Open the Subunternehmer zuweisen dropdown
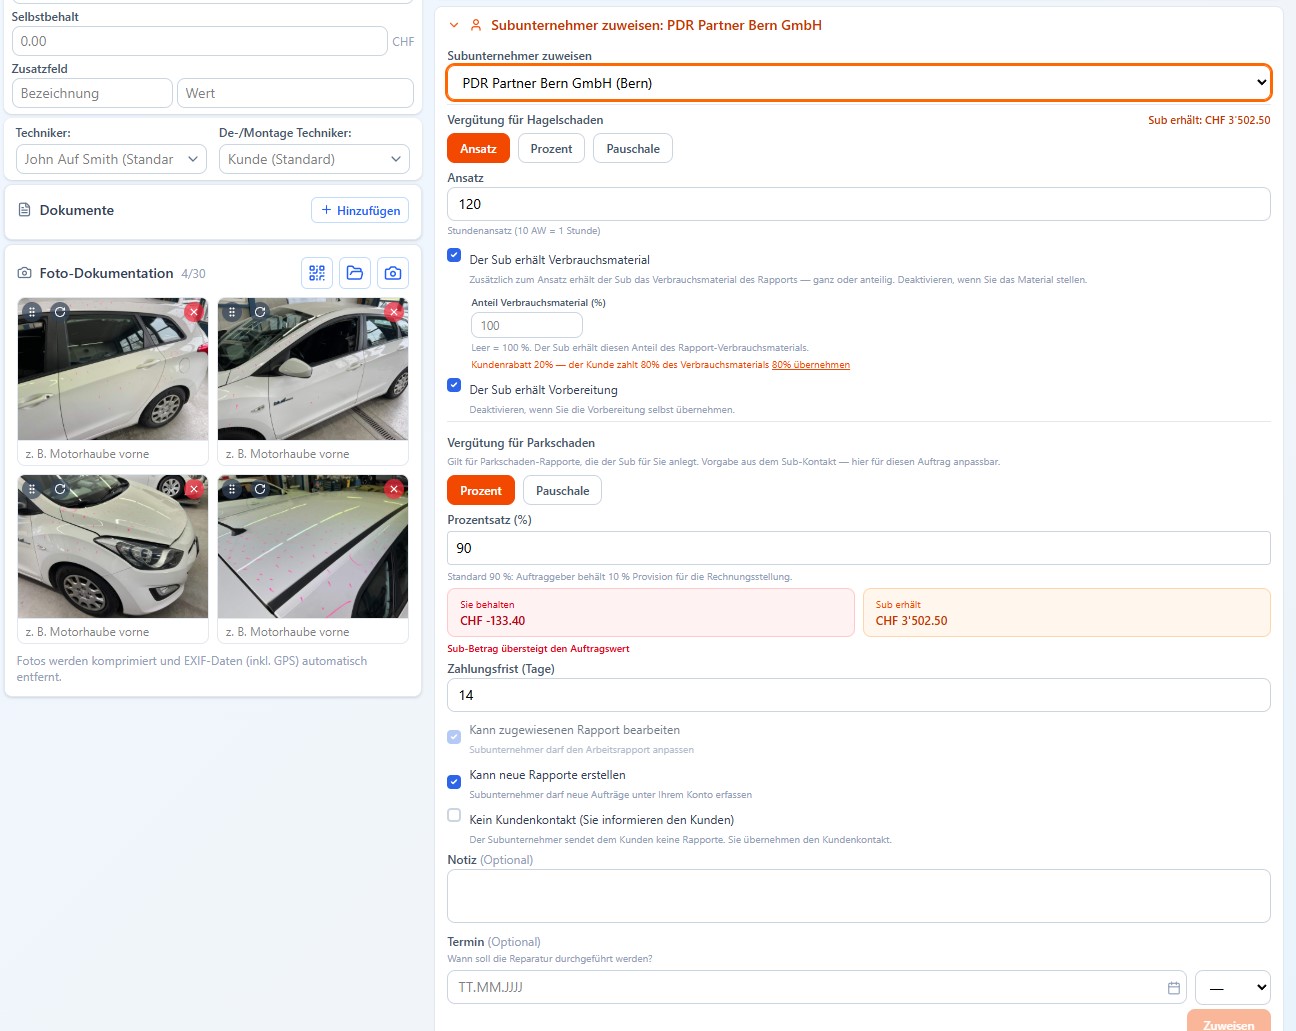The image size is (1296, 1031). click(859, 83)
